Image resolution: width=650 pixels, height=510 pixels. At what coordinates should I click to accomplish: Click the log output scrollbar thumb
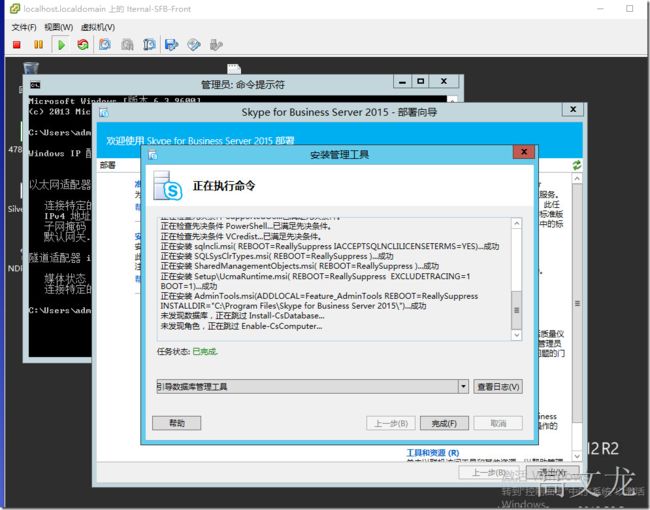coord(517,310)
